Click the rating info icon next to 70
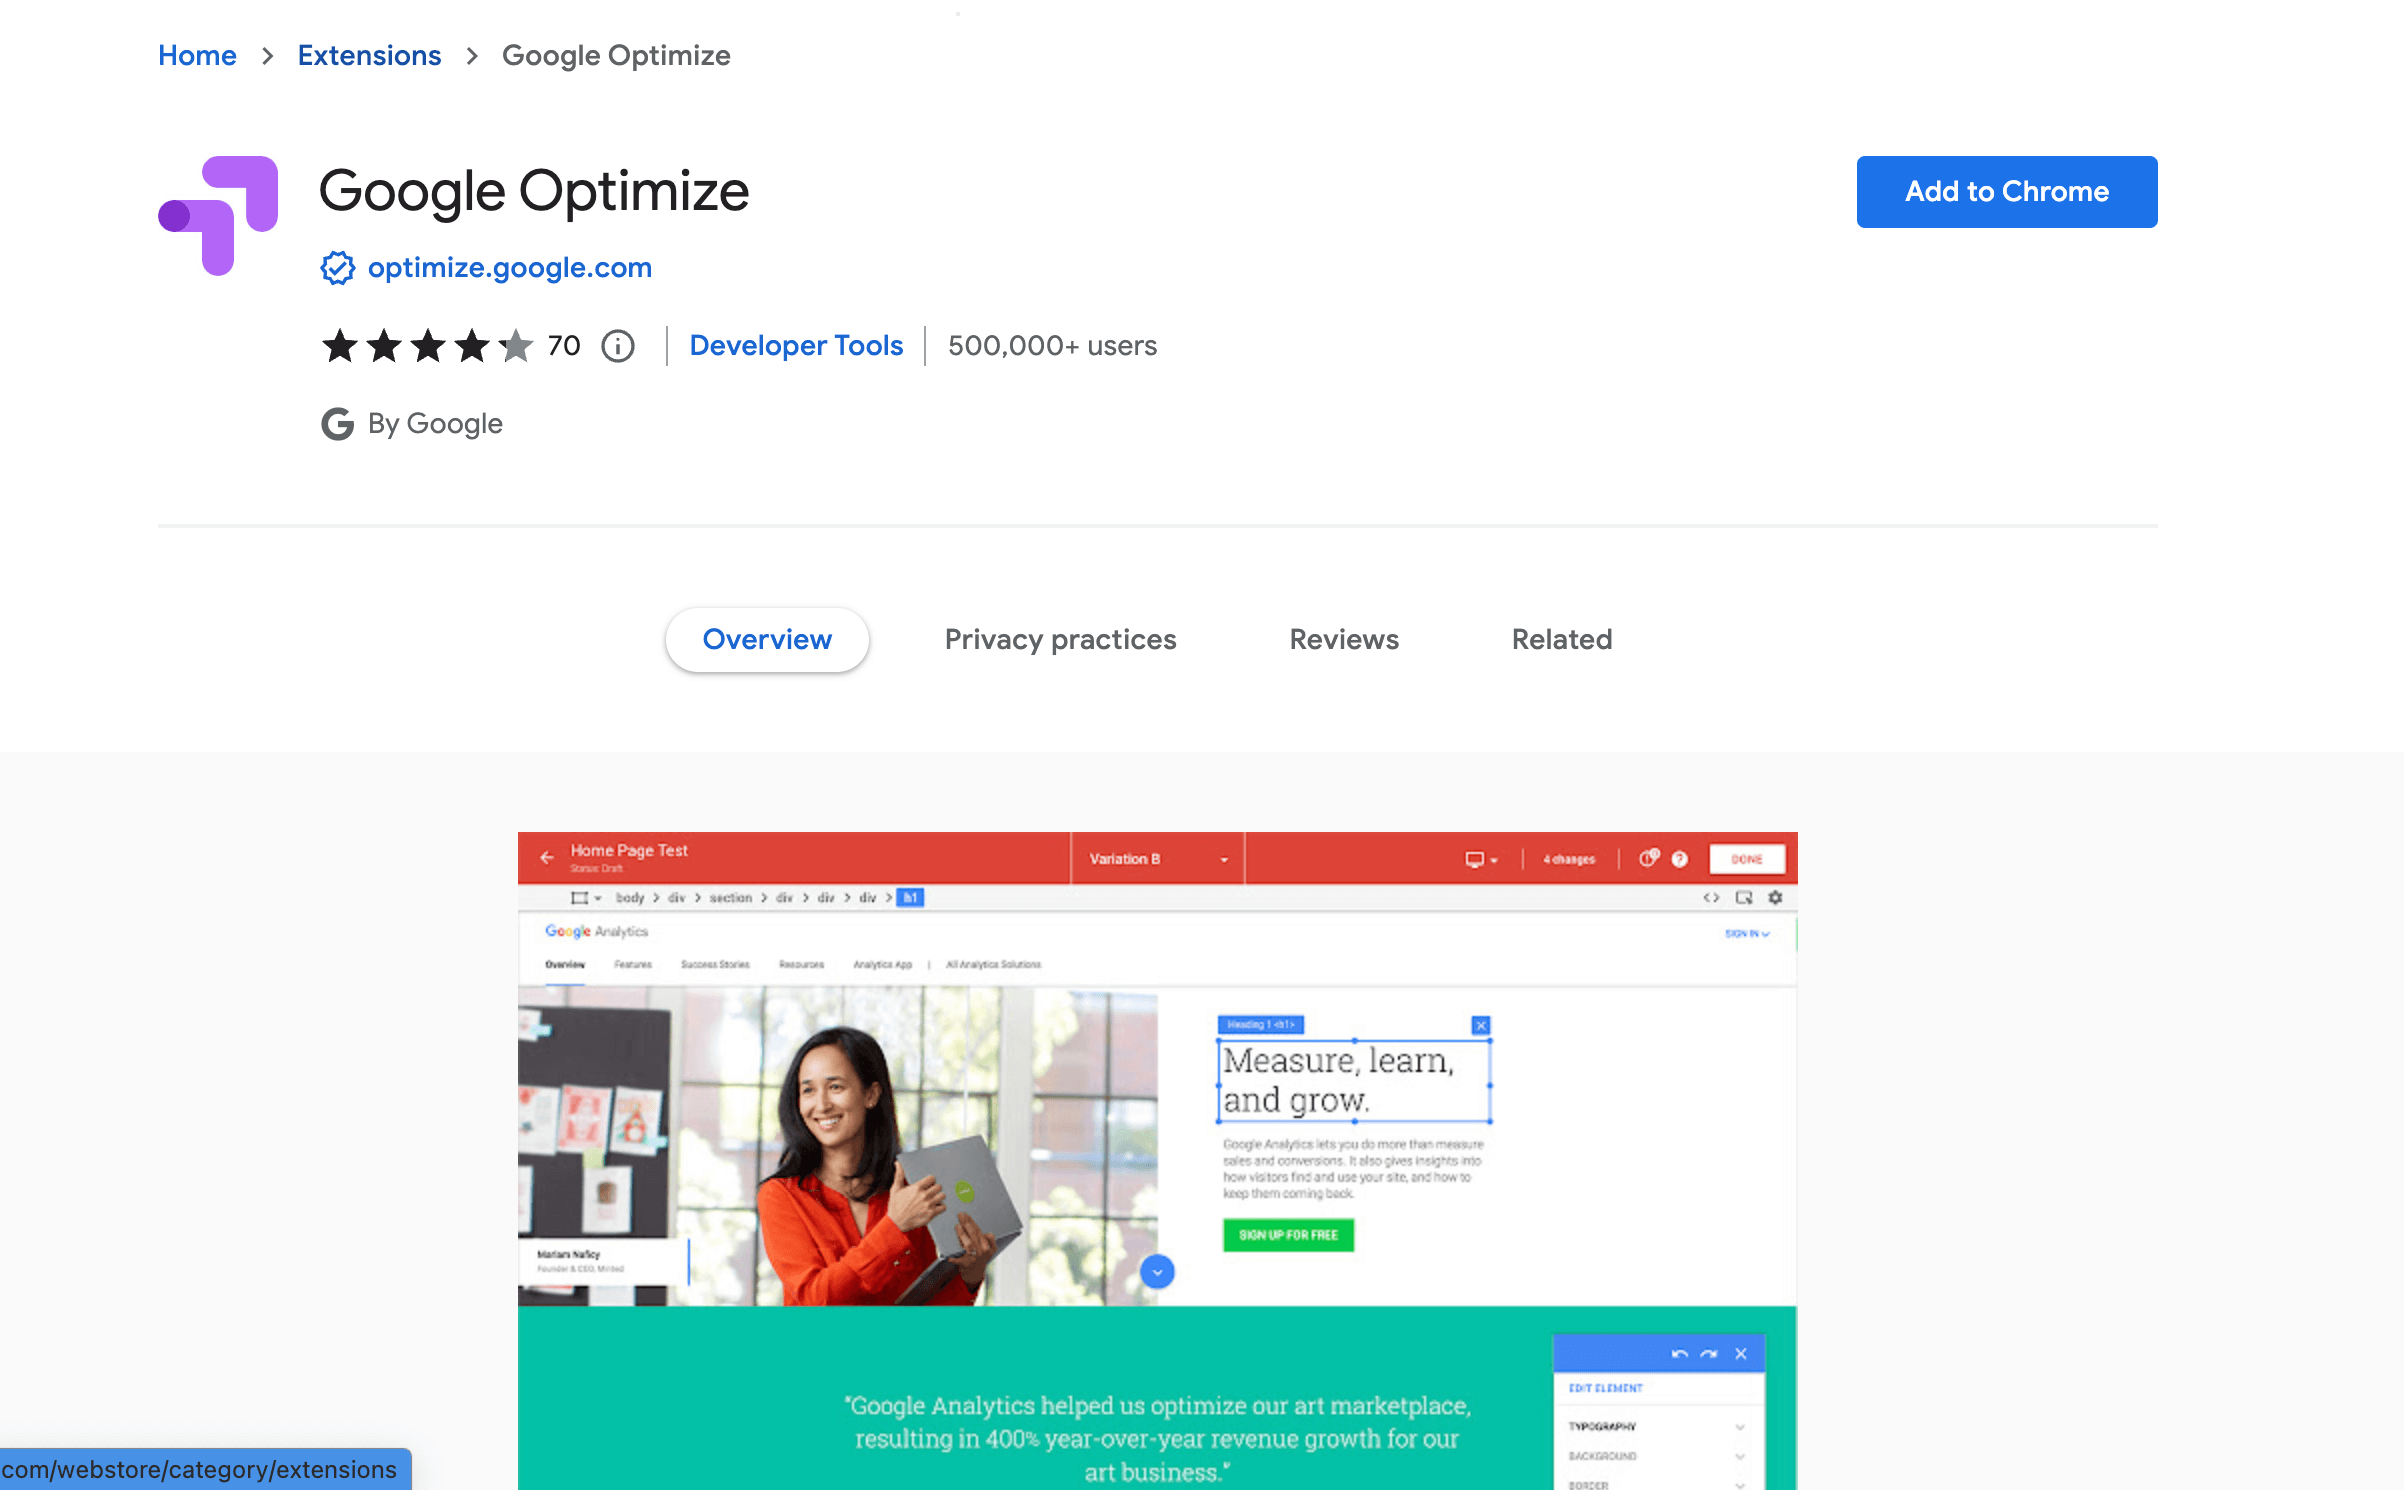 [x=618, y=346]
